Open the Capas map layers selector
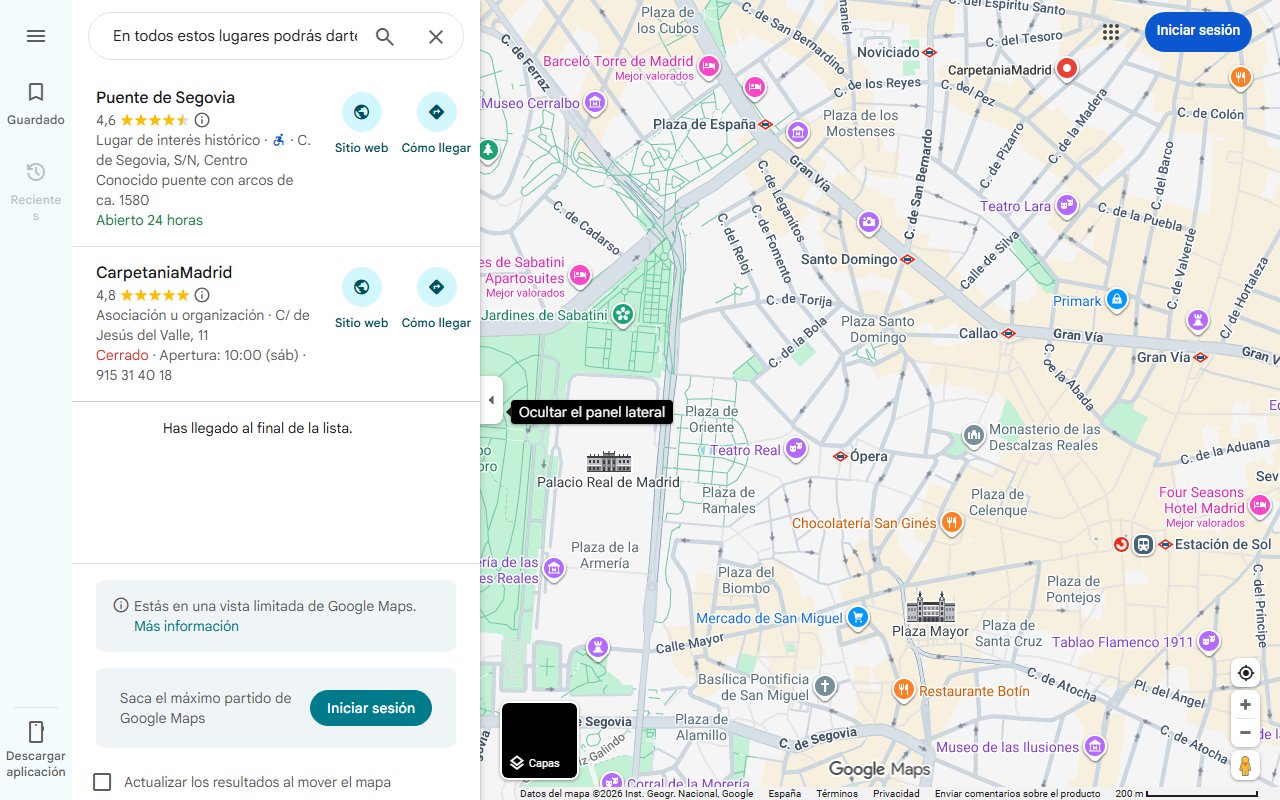The image size is (1280, 800). [x=539, y=740]
